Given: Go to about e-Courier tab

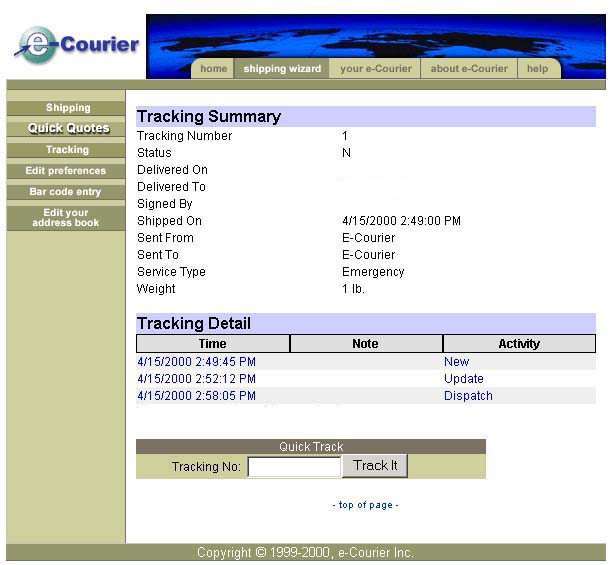Looking at the screenshot, I should [469, 69].
